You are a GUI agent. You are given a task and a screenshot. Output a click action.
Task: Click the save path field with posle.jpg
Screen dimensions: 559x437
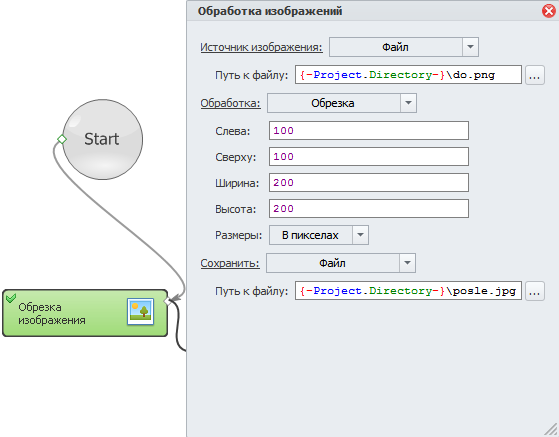pos(408,291)
